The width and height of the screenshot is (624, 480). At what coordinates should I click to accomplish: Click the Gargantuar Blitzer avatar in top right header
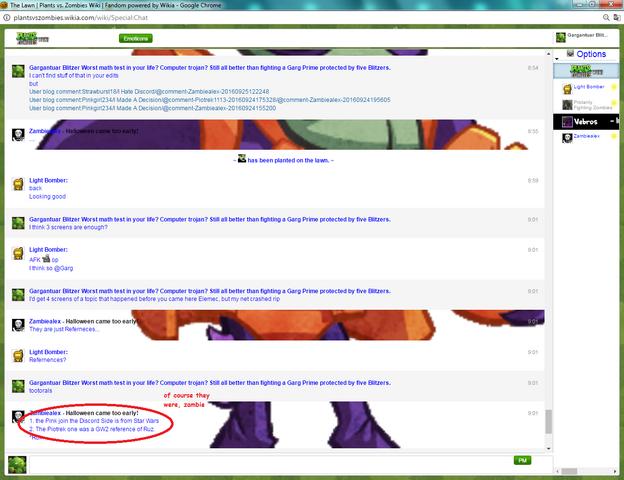(x=561, y=37)
